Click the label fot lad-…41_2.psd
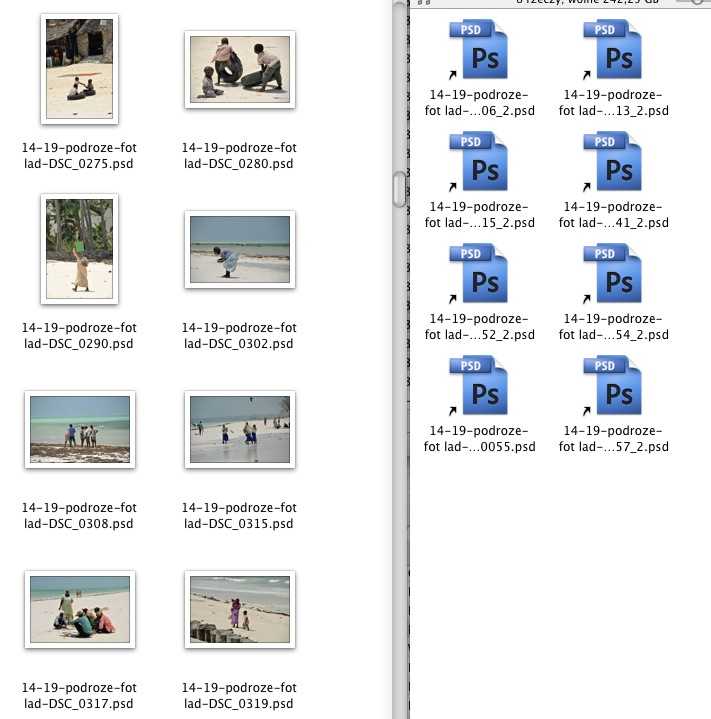This screenshot has width=711, height=719. [613, 223]
